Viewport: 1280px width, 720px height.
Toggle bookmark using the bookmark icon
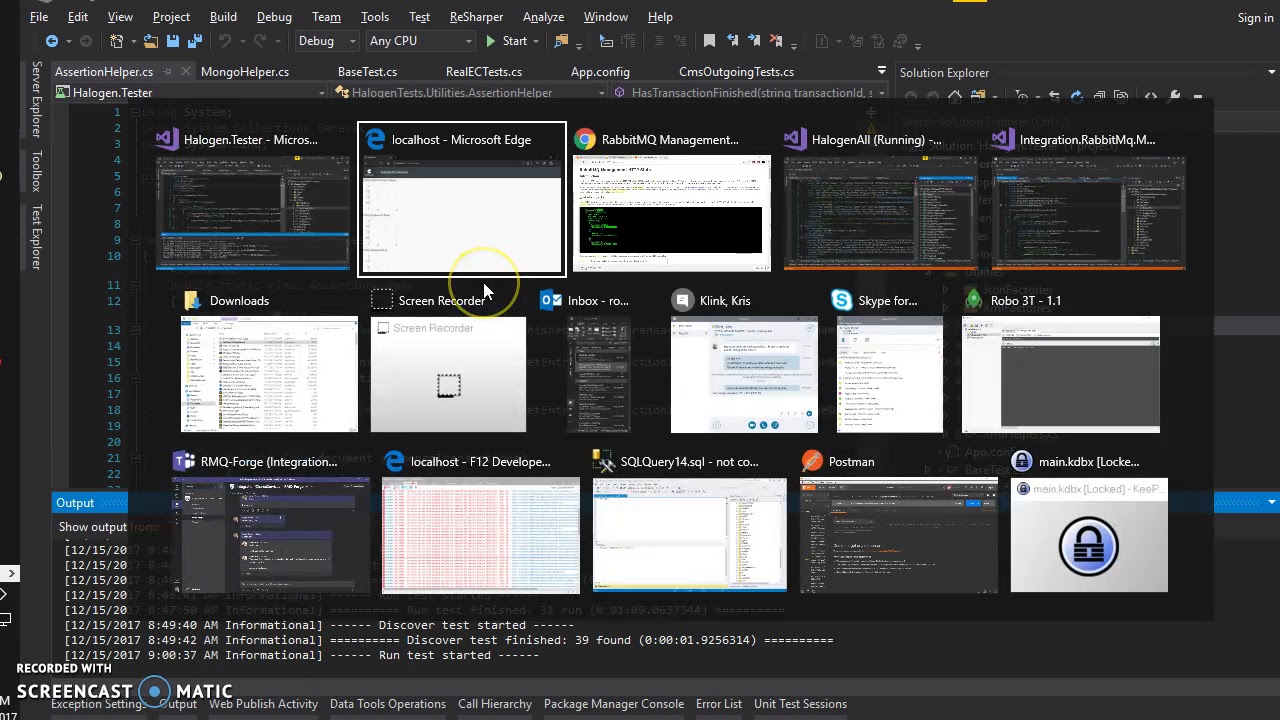(709, 41)
